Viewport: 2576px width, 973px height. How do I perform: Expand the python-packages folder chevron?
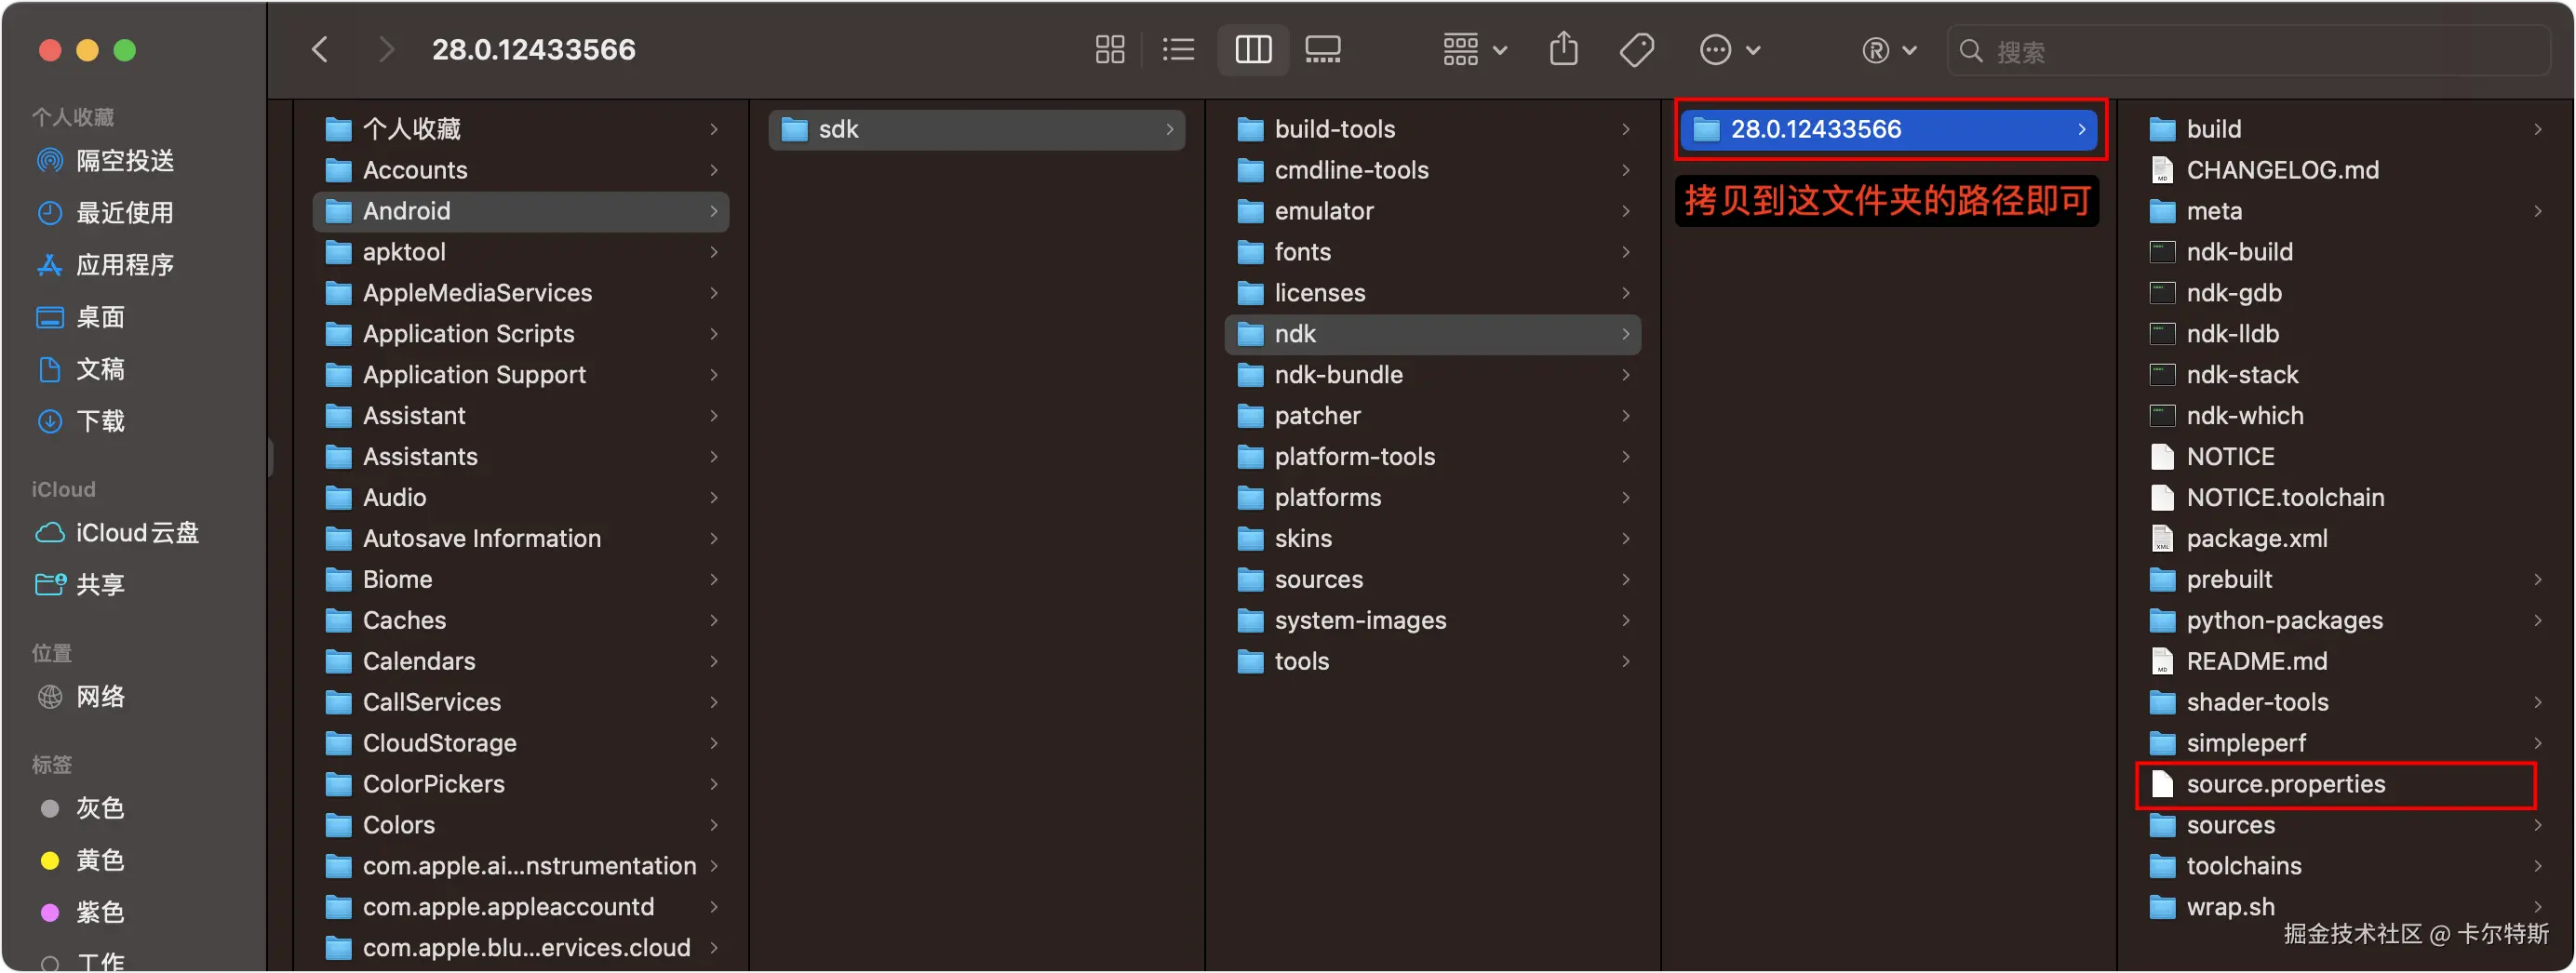[x=2538, y=621]
